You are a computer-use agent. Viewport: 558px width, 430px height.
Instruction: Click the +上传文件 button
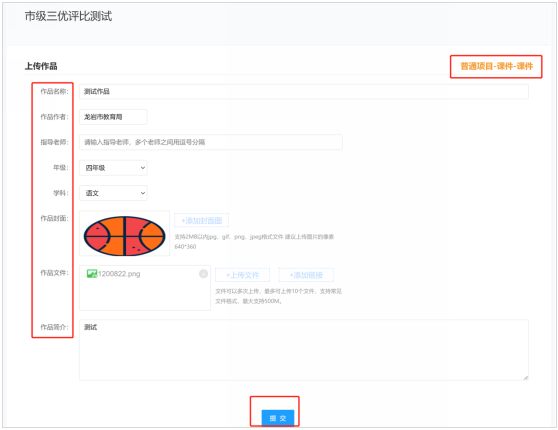coord(242,275)
